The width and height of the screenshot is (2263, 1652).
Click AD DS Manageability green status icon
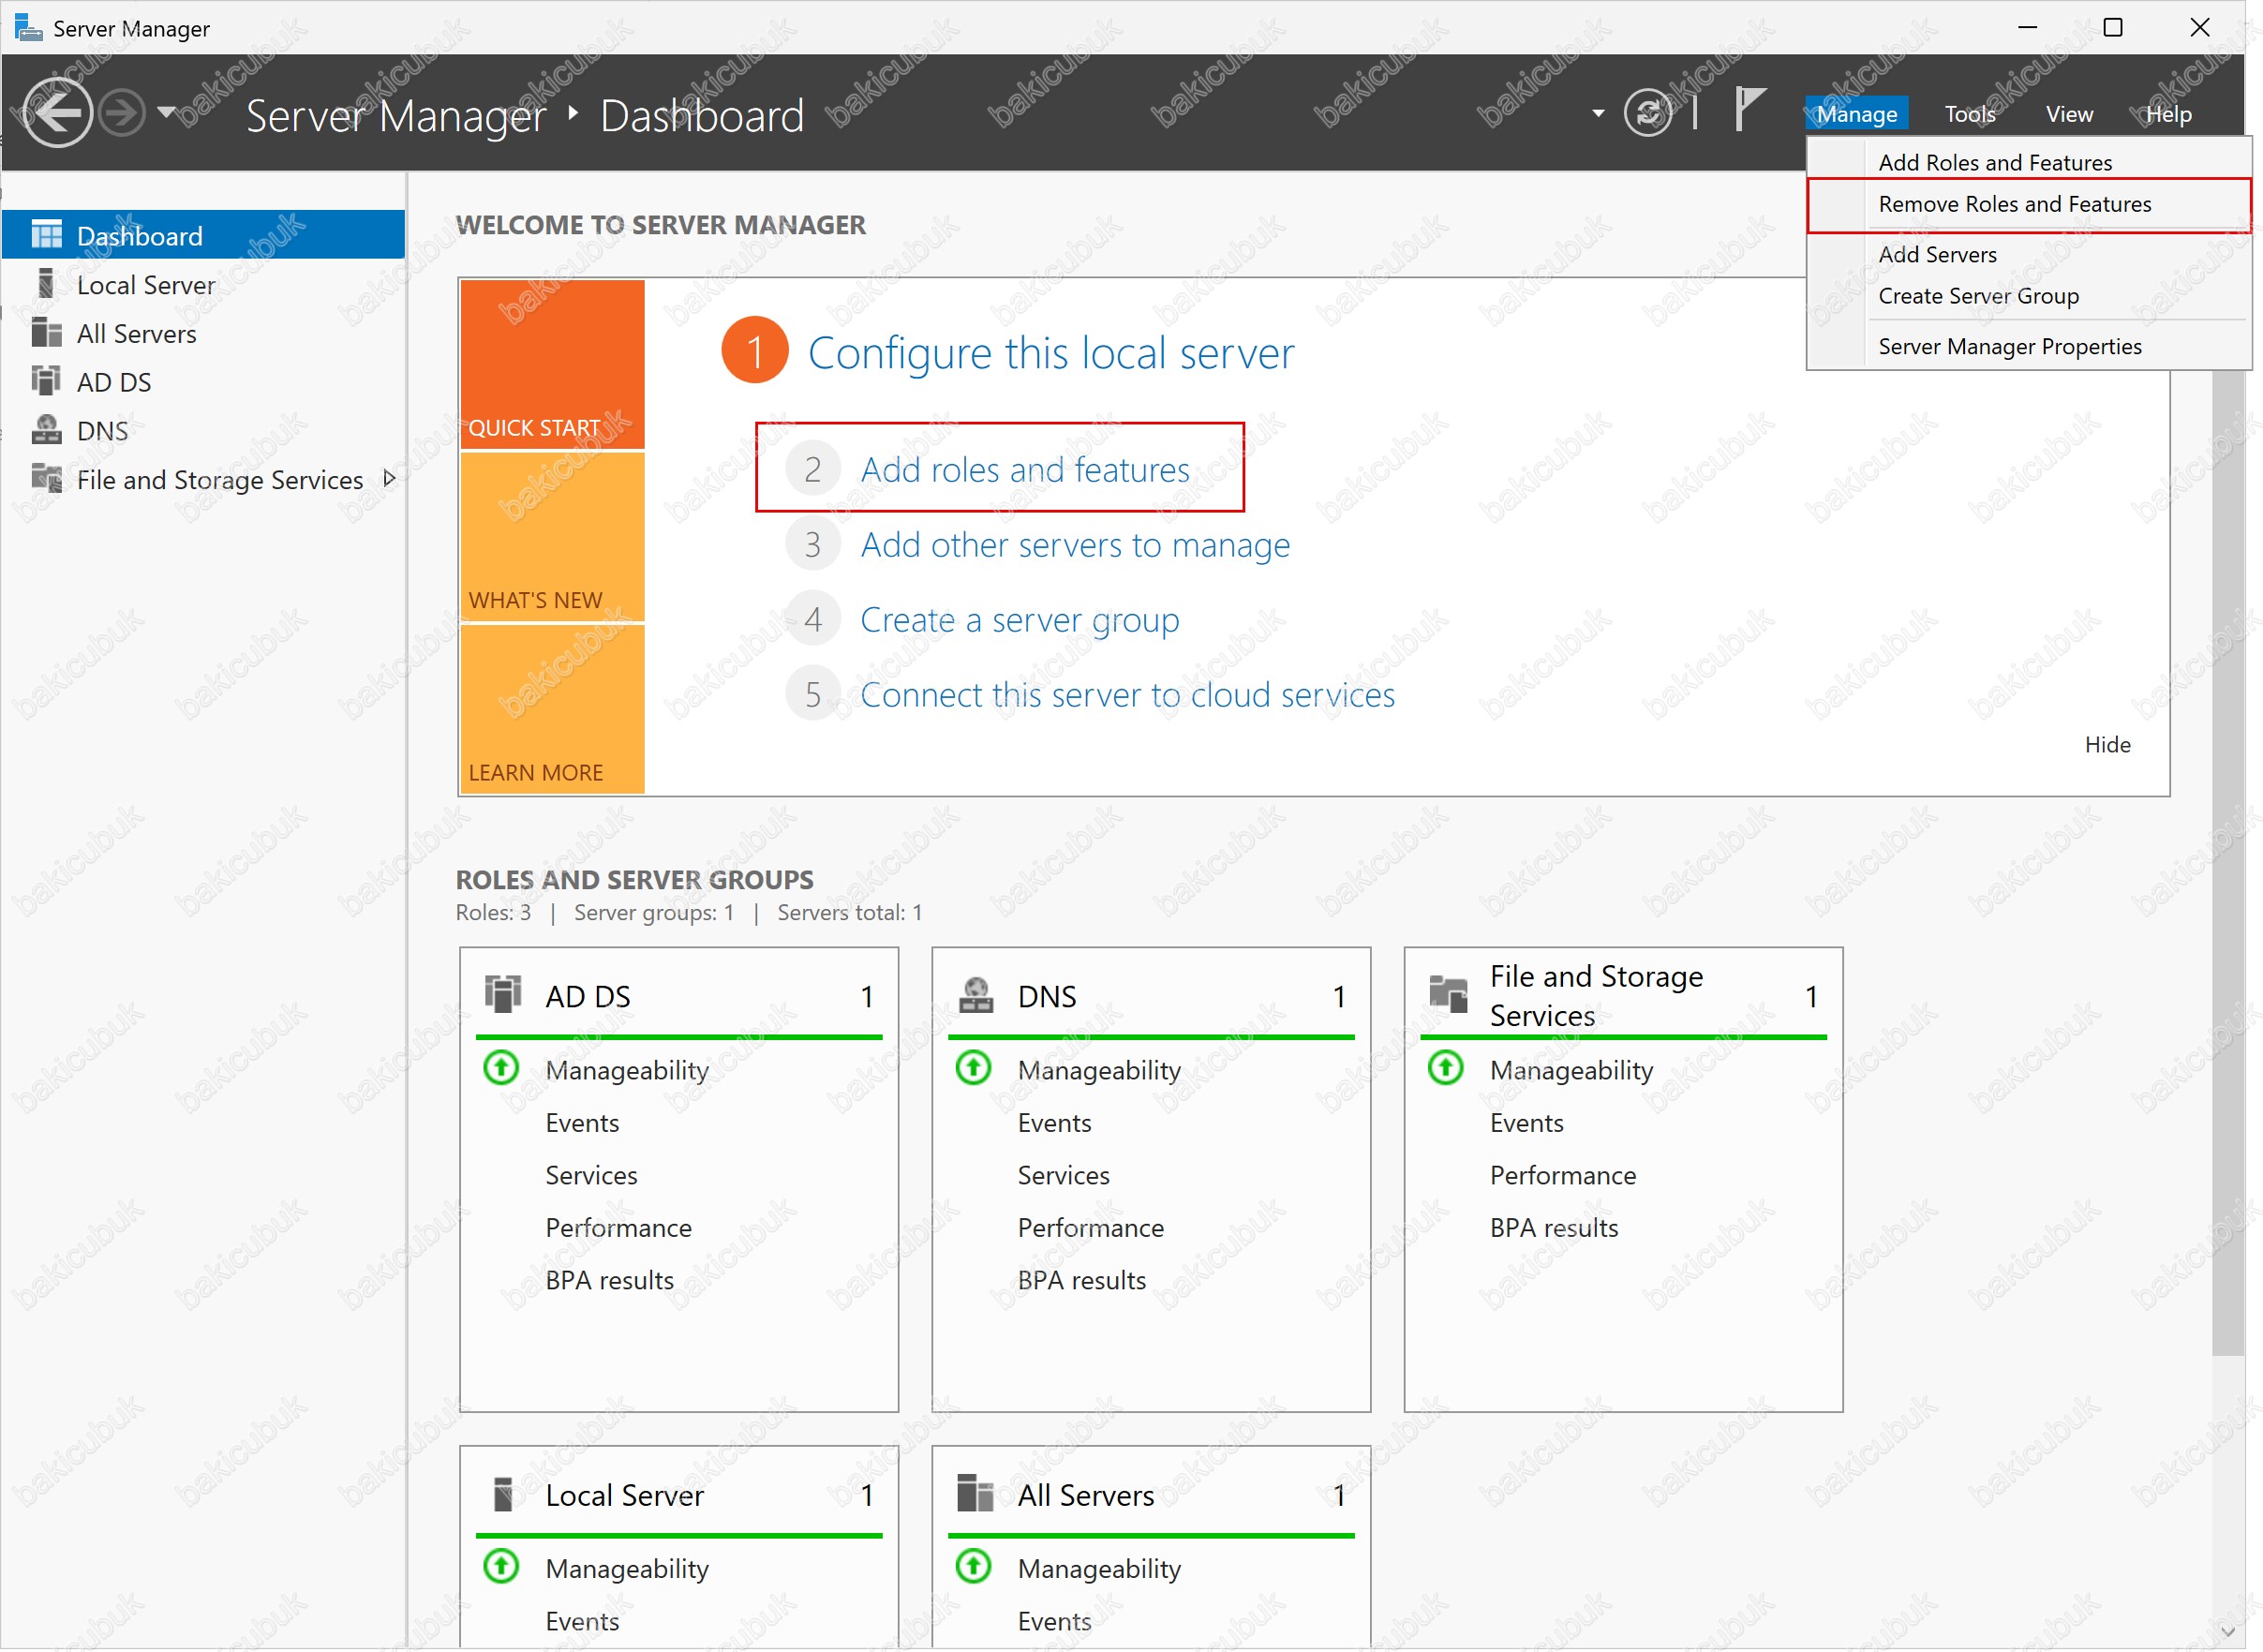point(501,1068)
